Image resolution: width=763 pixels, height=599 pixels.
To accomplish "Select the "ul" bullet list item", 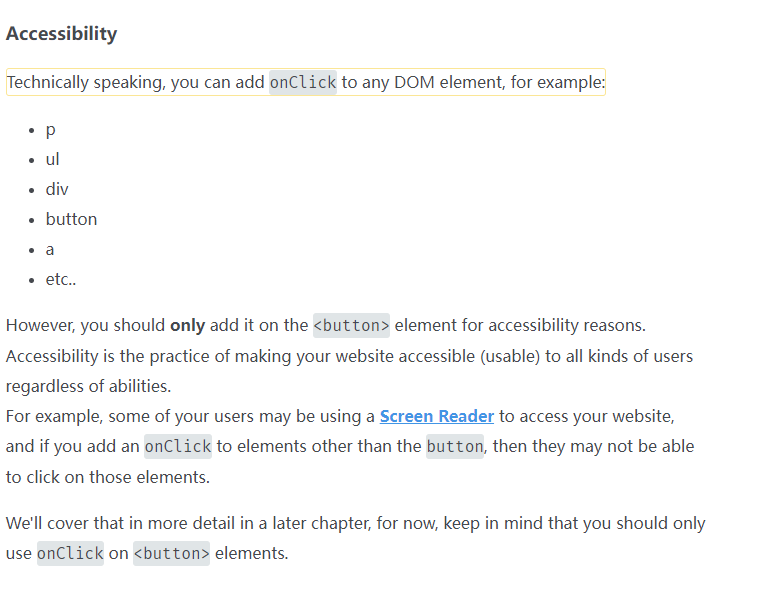I will [x=52, y=159].
